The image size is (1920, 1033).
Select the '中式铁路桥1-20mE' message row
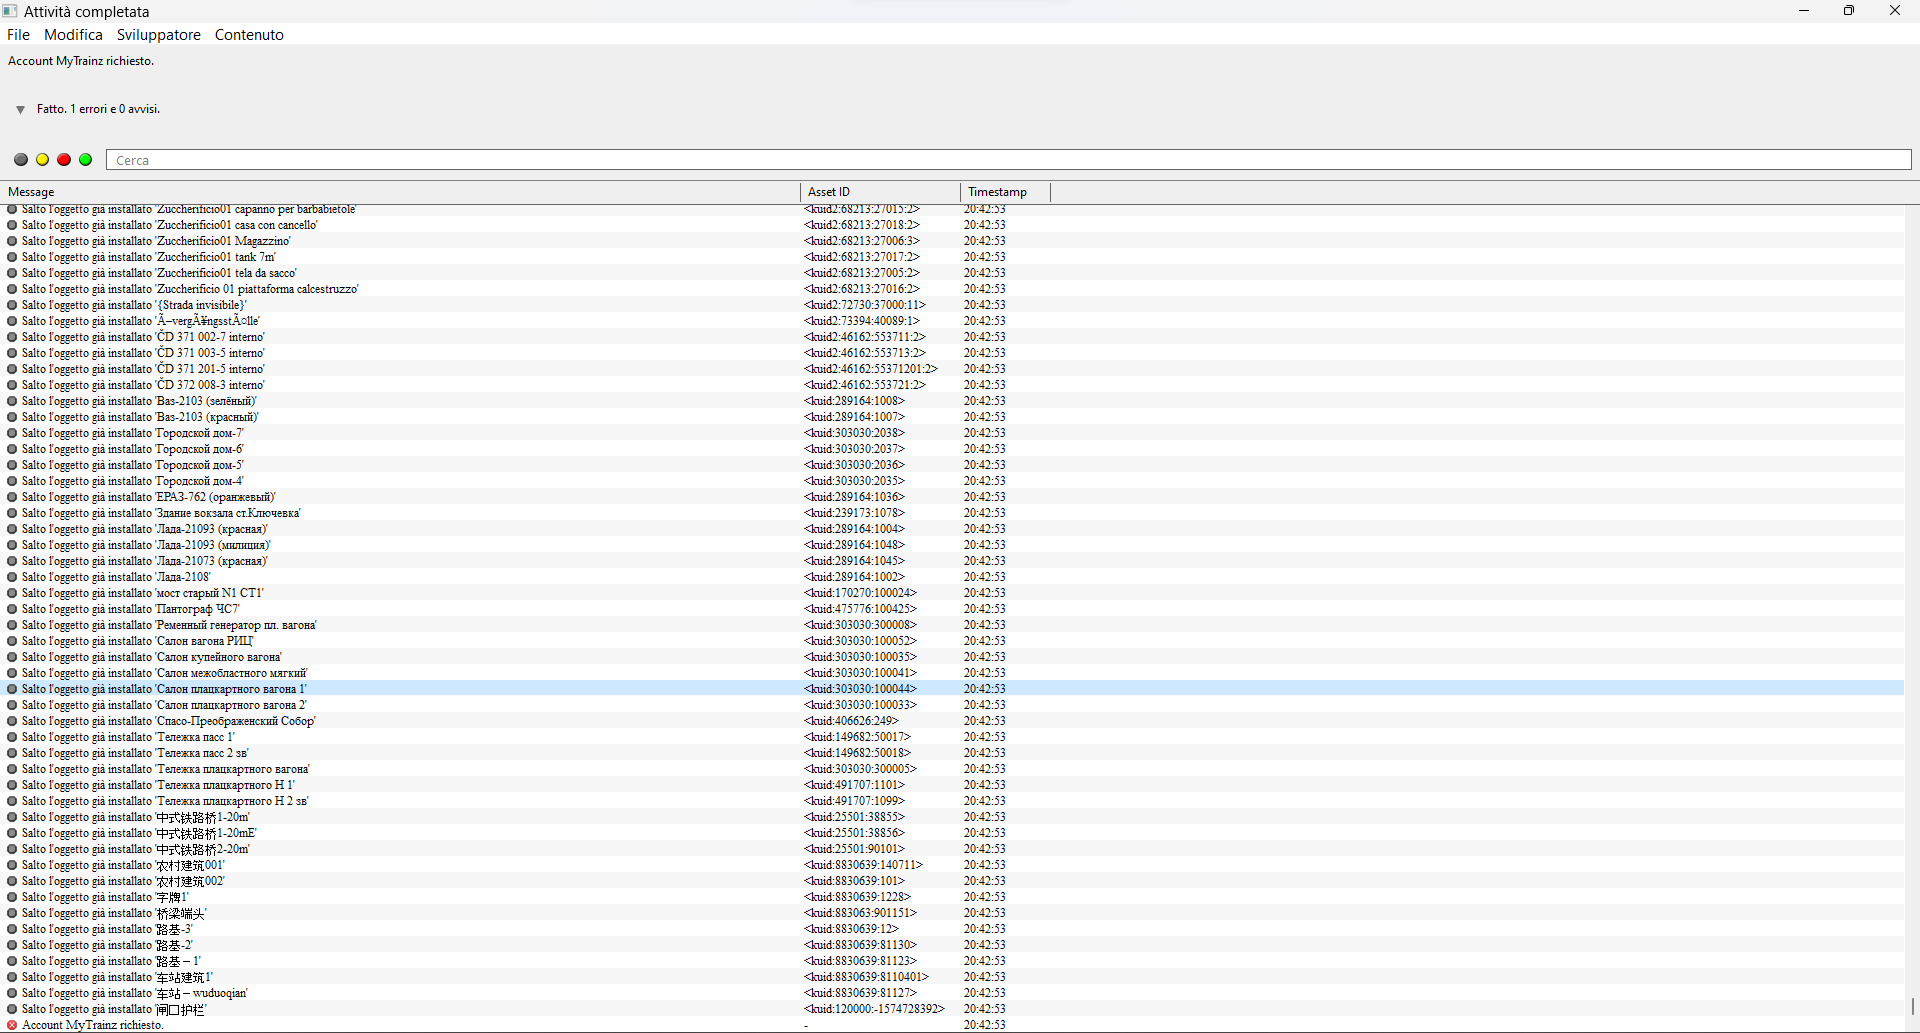tap(952, 833)
